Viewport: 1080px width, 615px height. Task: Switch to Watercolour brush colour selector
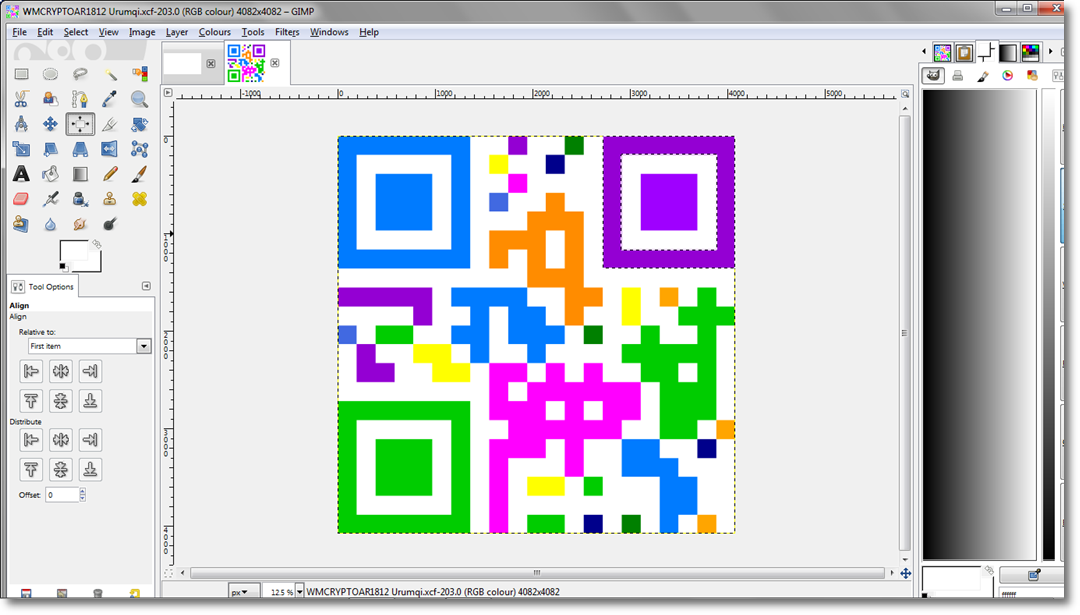coord(983,76)
